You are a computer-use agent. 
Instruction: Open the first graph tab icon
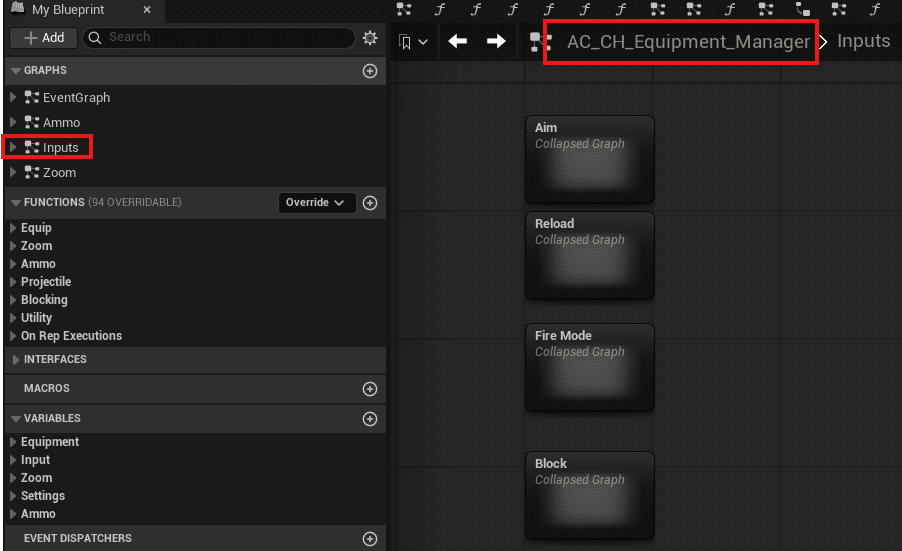pyautogui.click(x=404, y=9)
